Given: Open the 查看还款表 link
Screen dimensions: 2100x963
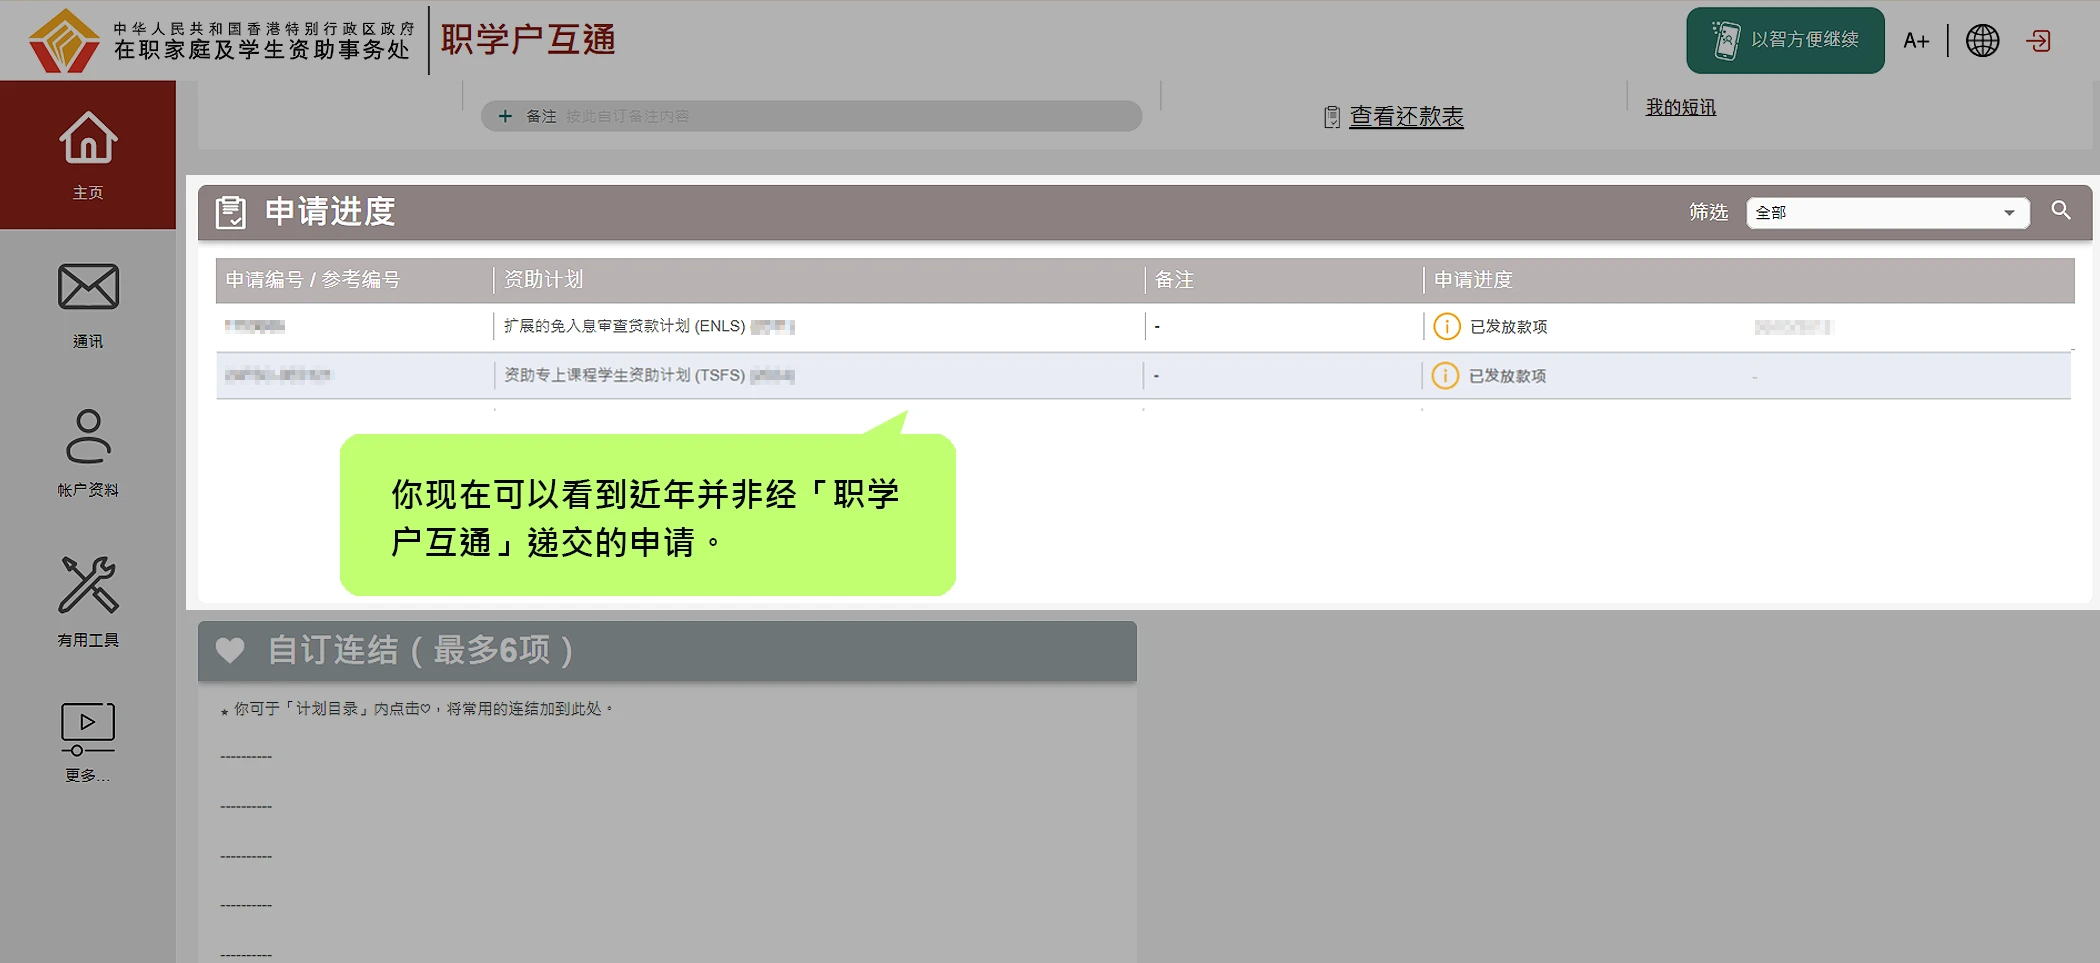Looking at the screenshot, I should click(x=1406, y=117).
